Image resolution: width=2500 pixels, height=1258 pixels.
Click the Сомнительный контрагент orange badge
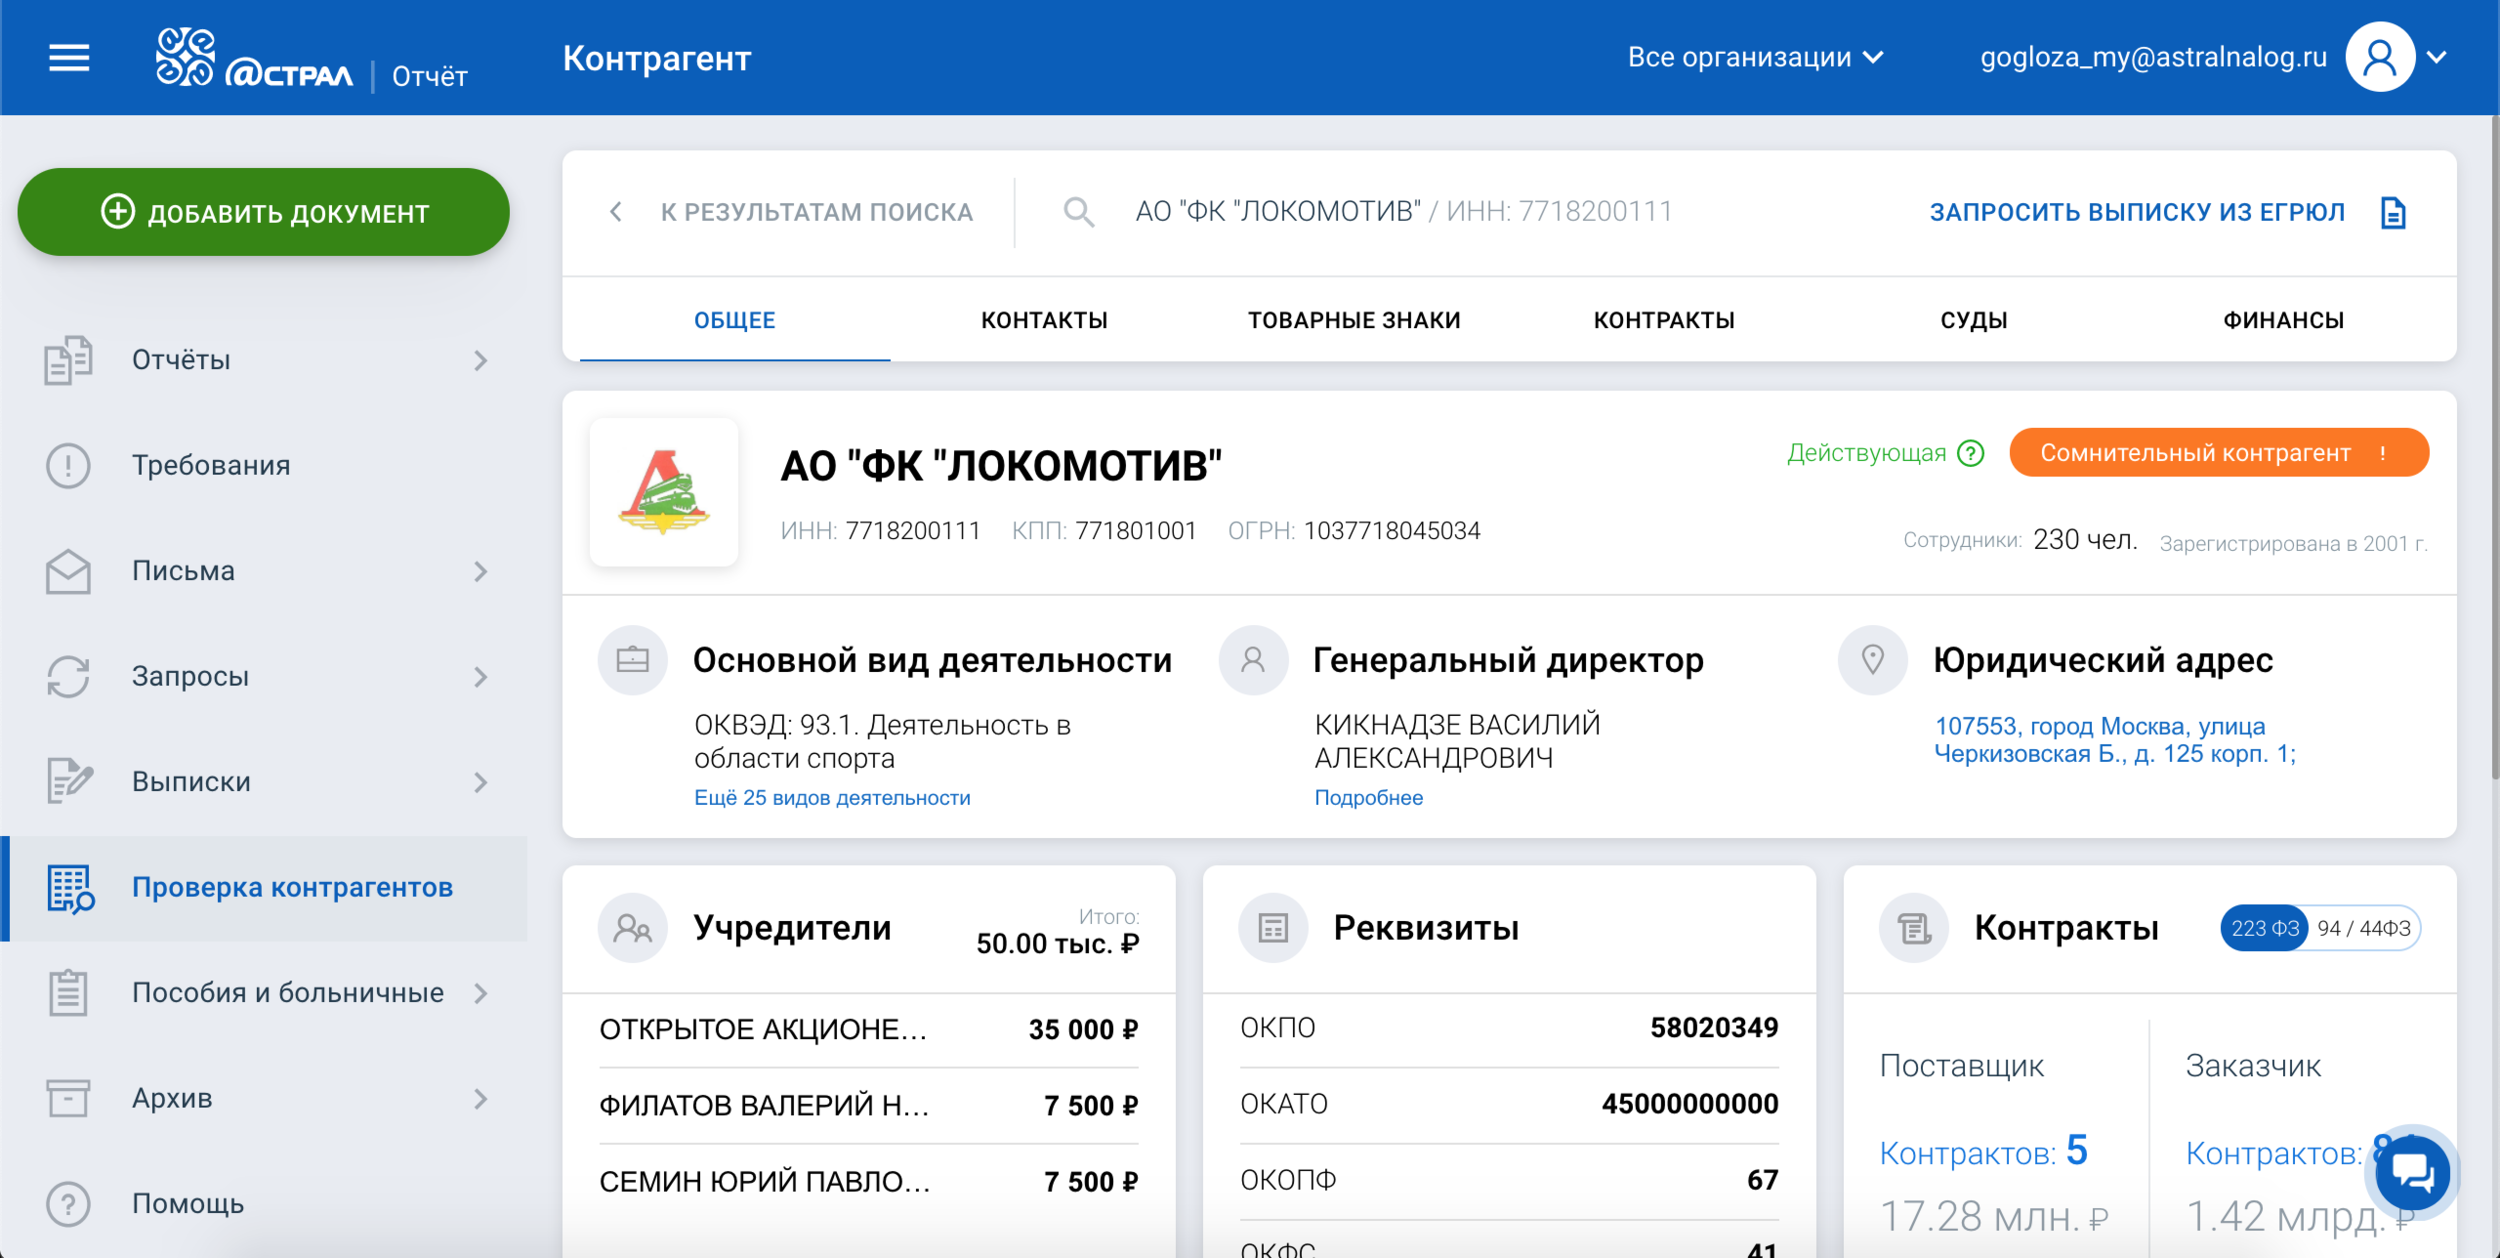pyautogui.click(x=2217, y=454)
